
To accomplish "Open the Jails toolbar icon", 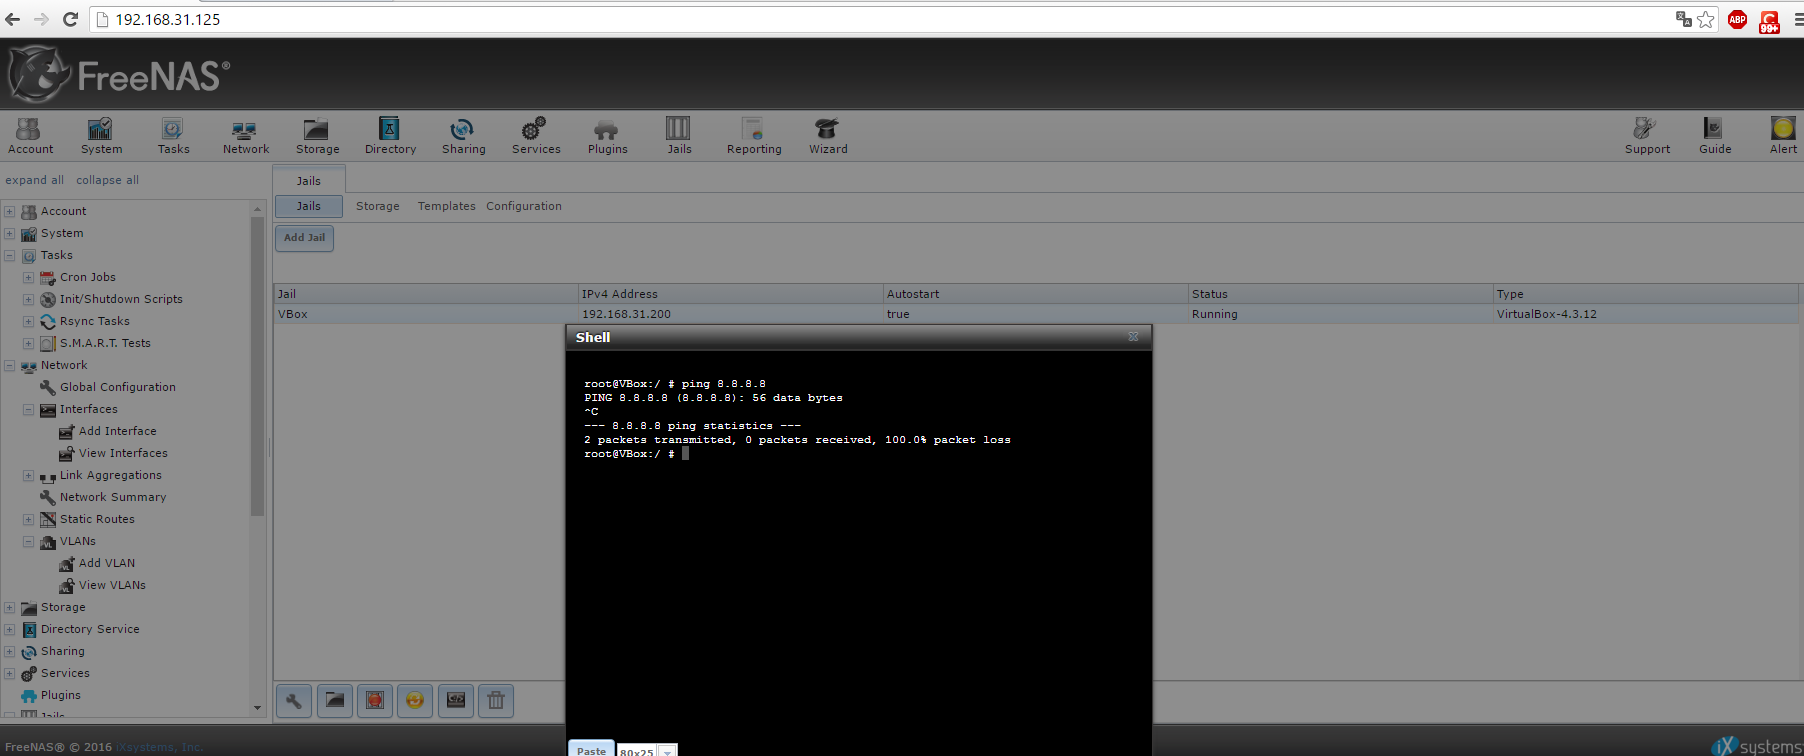I will [x=679, y=136].
